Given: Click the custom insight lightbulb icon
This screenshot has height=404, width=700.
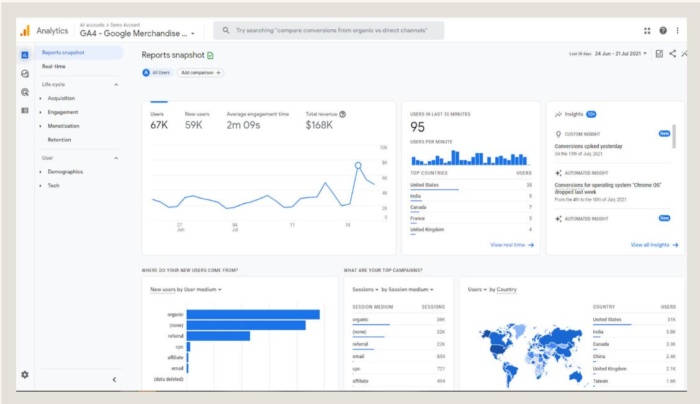Looking at the screenshot, I should click(558, 134).
